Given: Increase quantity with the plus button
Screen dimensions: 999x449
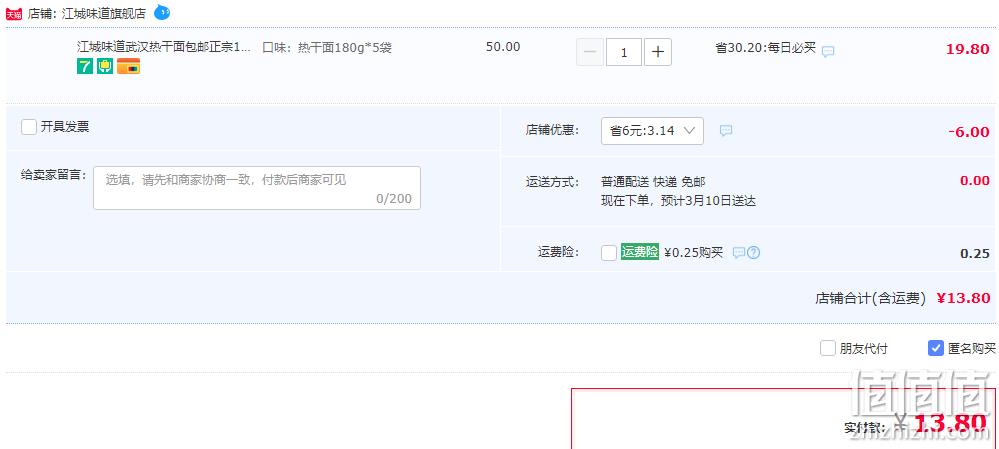Looking at the screenshot, I should (x=658, y=52).
